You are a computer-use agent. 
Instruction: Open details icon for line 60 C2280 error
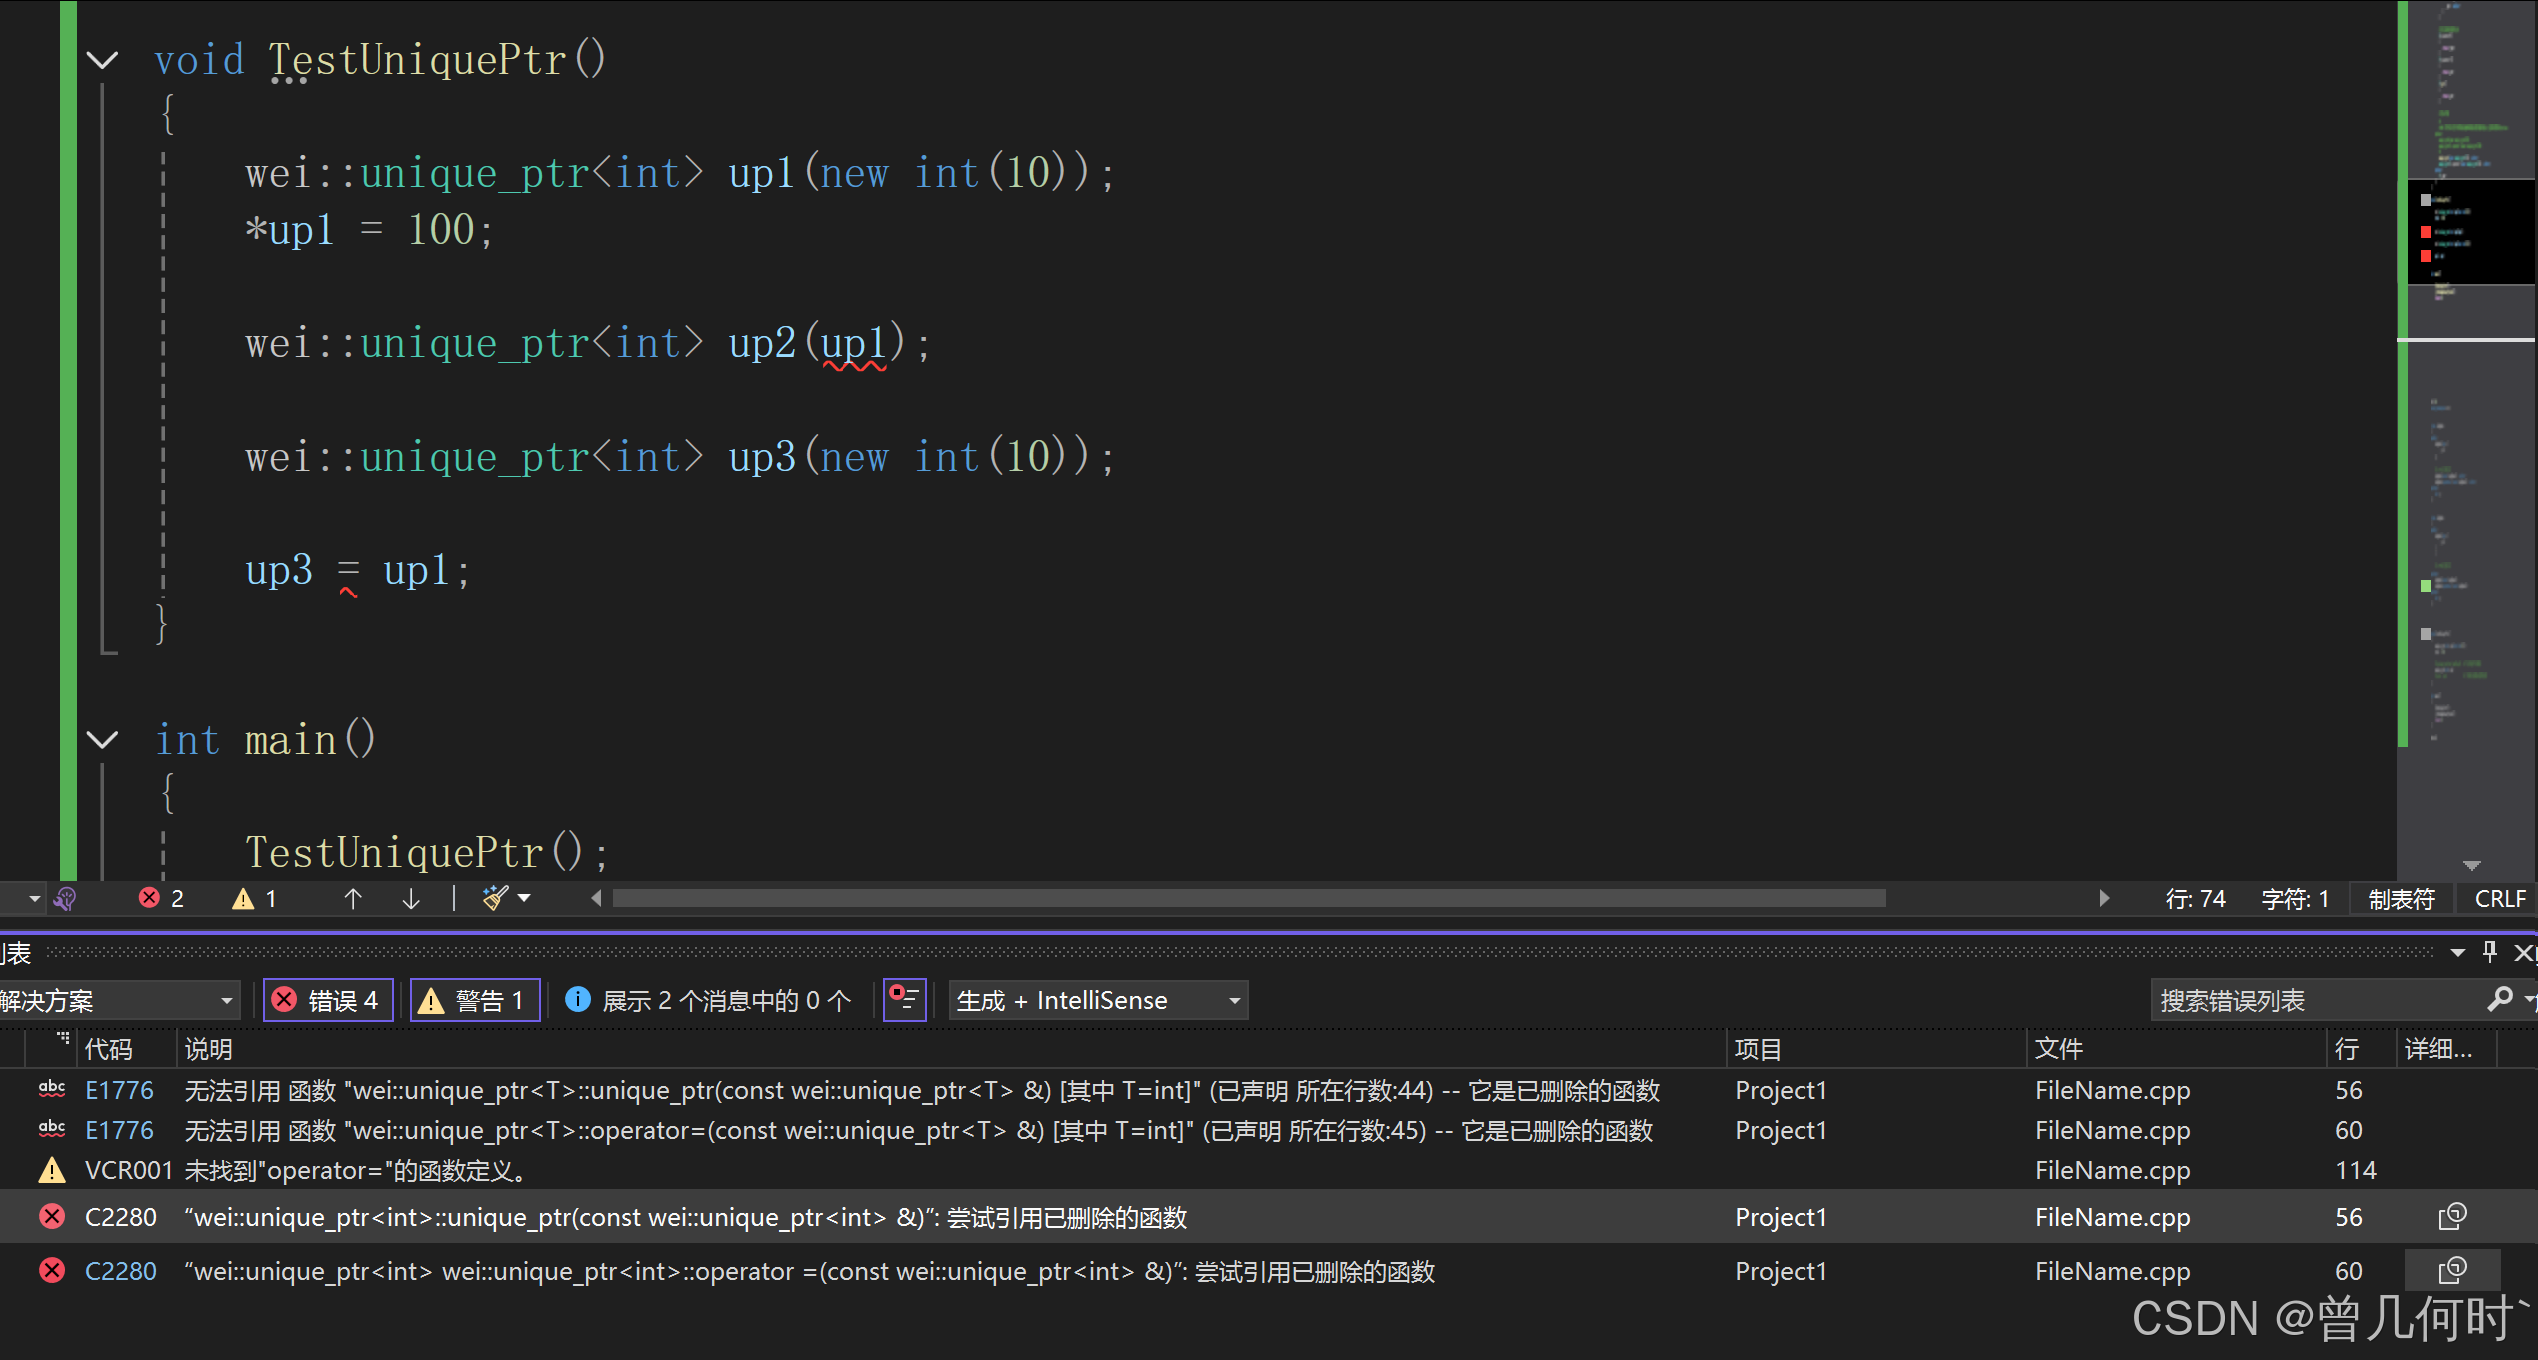pos(2451,1271)
